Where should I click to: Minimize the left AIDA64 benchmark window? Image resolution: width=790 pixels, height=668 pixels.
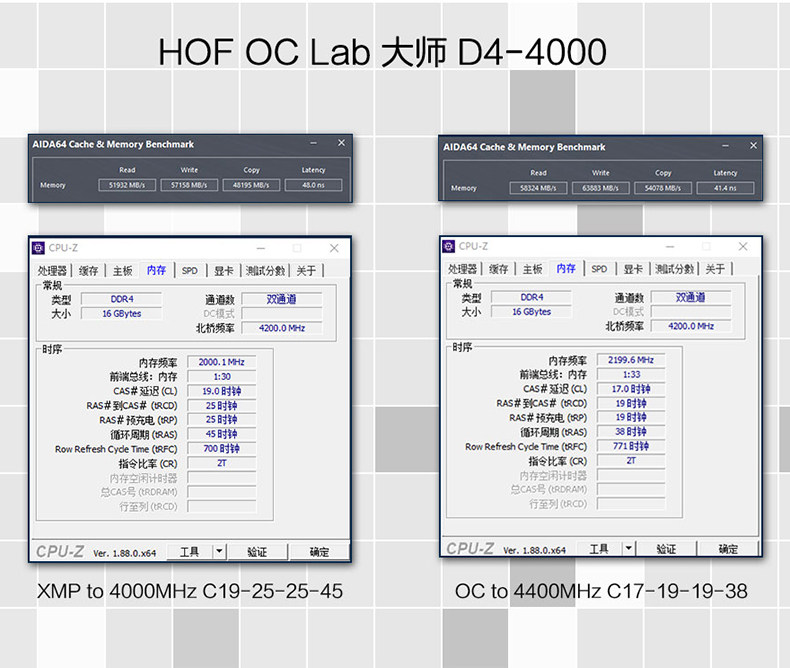tap(314, 144)
